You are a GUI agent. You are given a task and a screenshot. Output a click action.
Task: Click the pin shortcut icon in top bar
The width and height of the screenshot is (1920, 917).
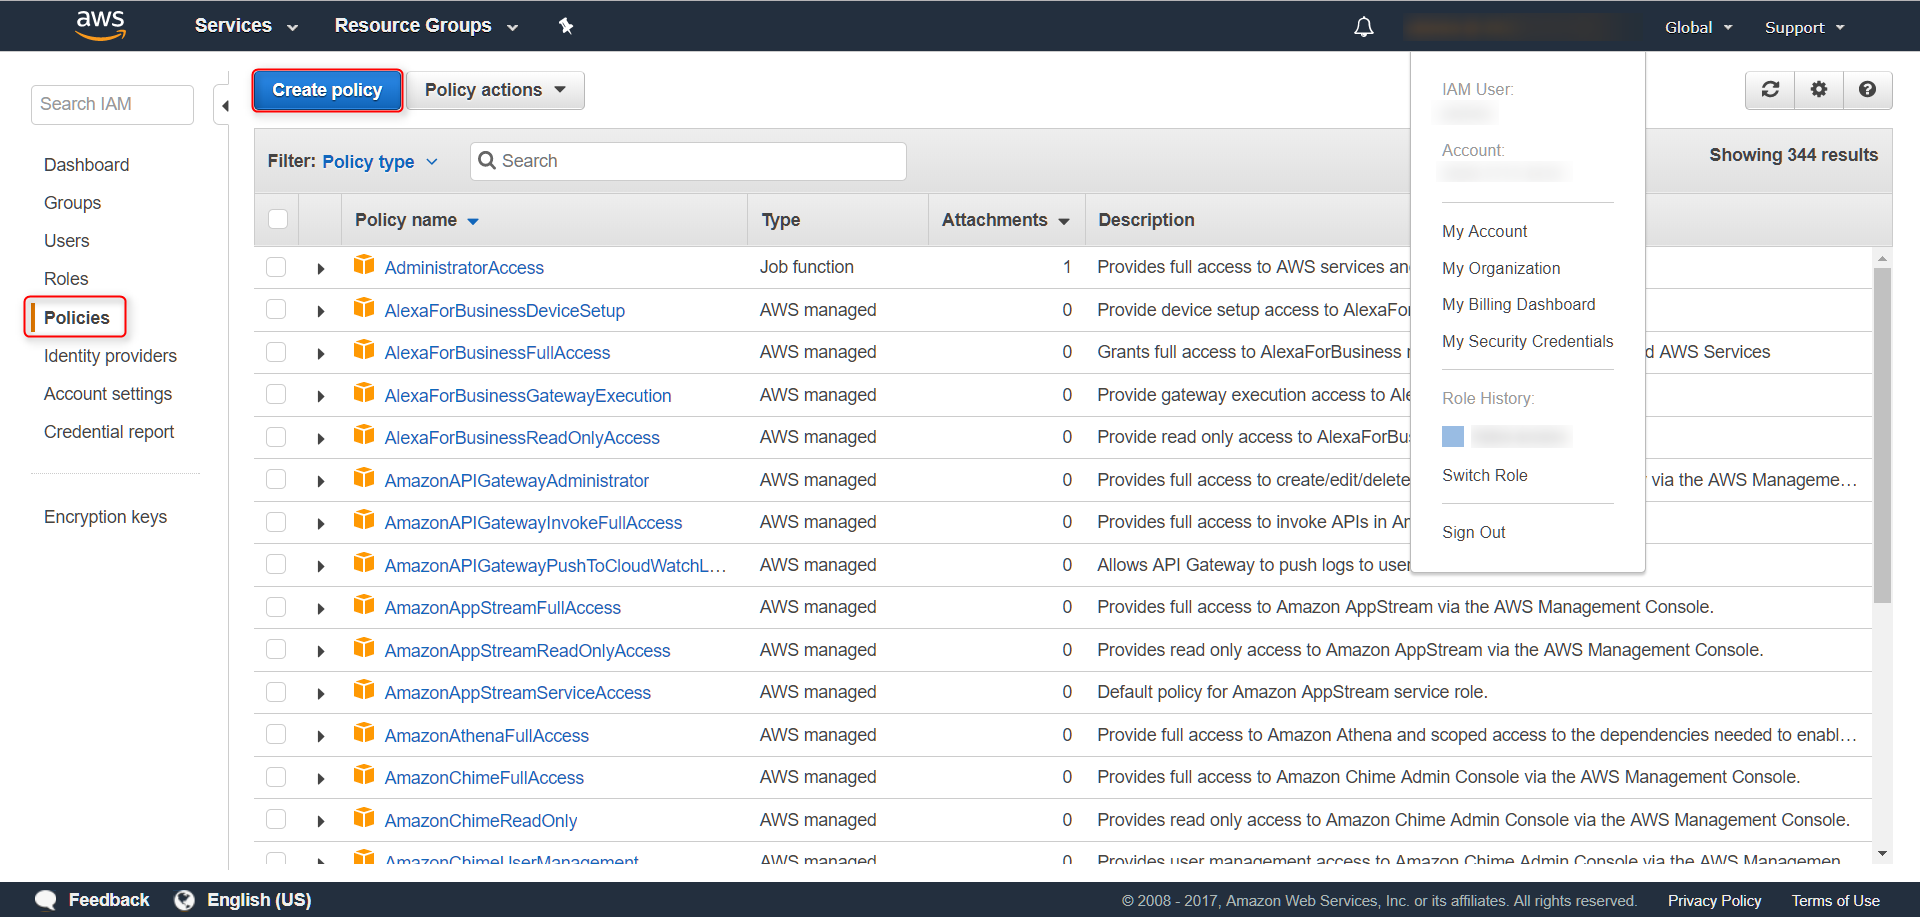click(x=566, y=26)
